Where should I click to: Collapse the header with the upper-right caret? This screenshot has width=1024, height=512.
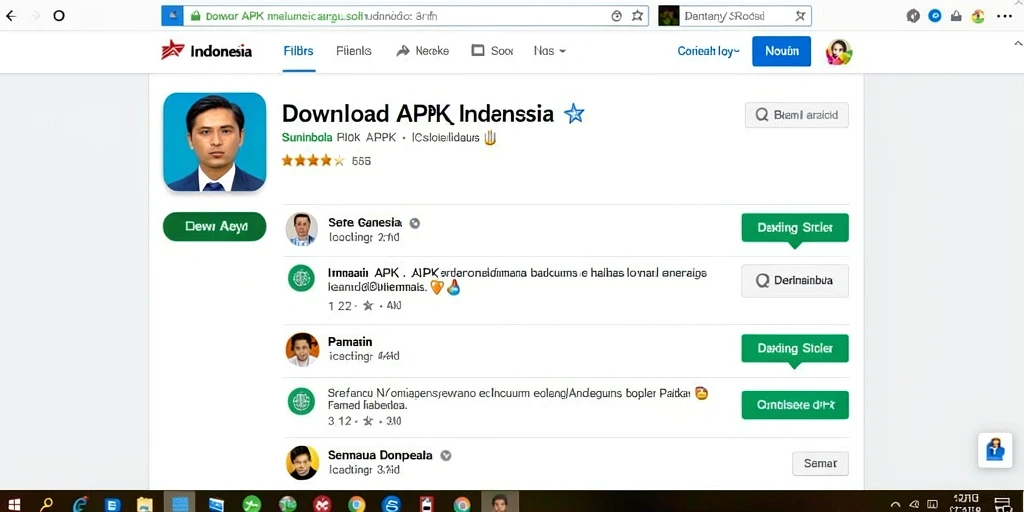[1017, 43]
